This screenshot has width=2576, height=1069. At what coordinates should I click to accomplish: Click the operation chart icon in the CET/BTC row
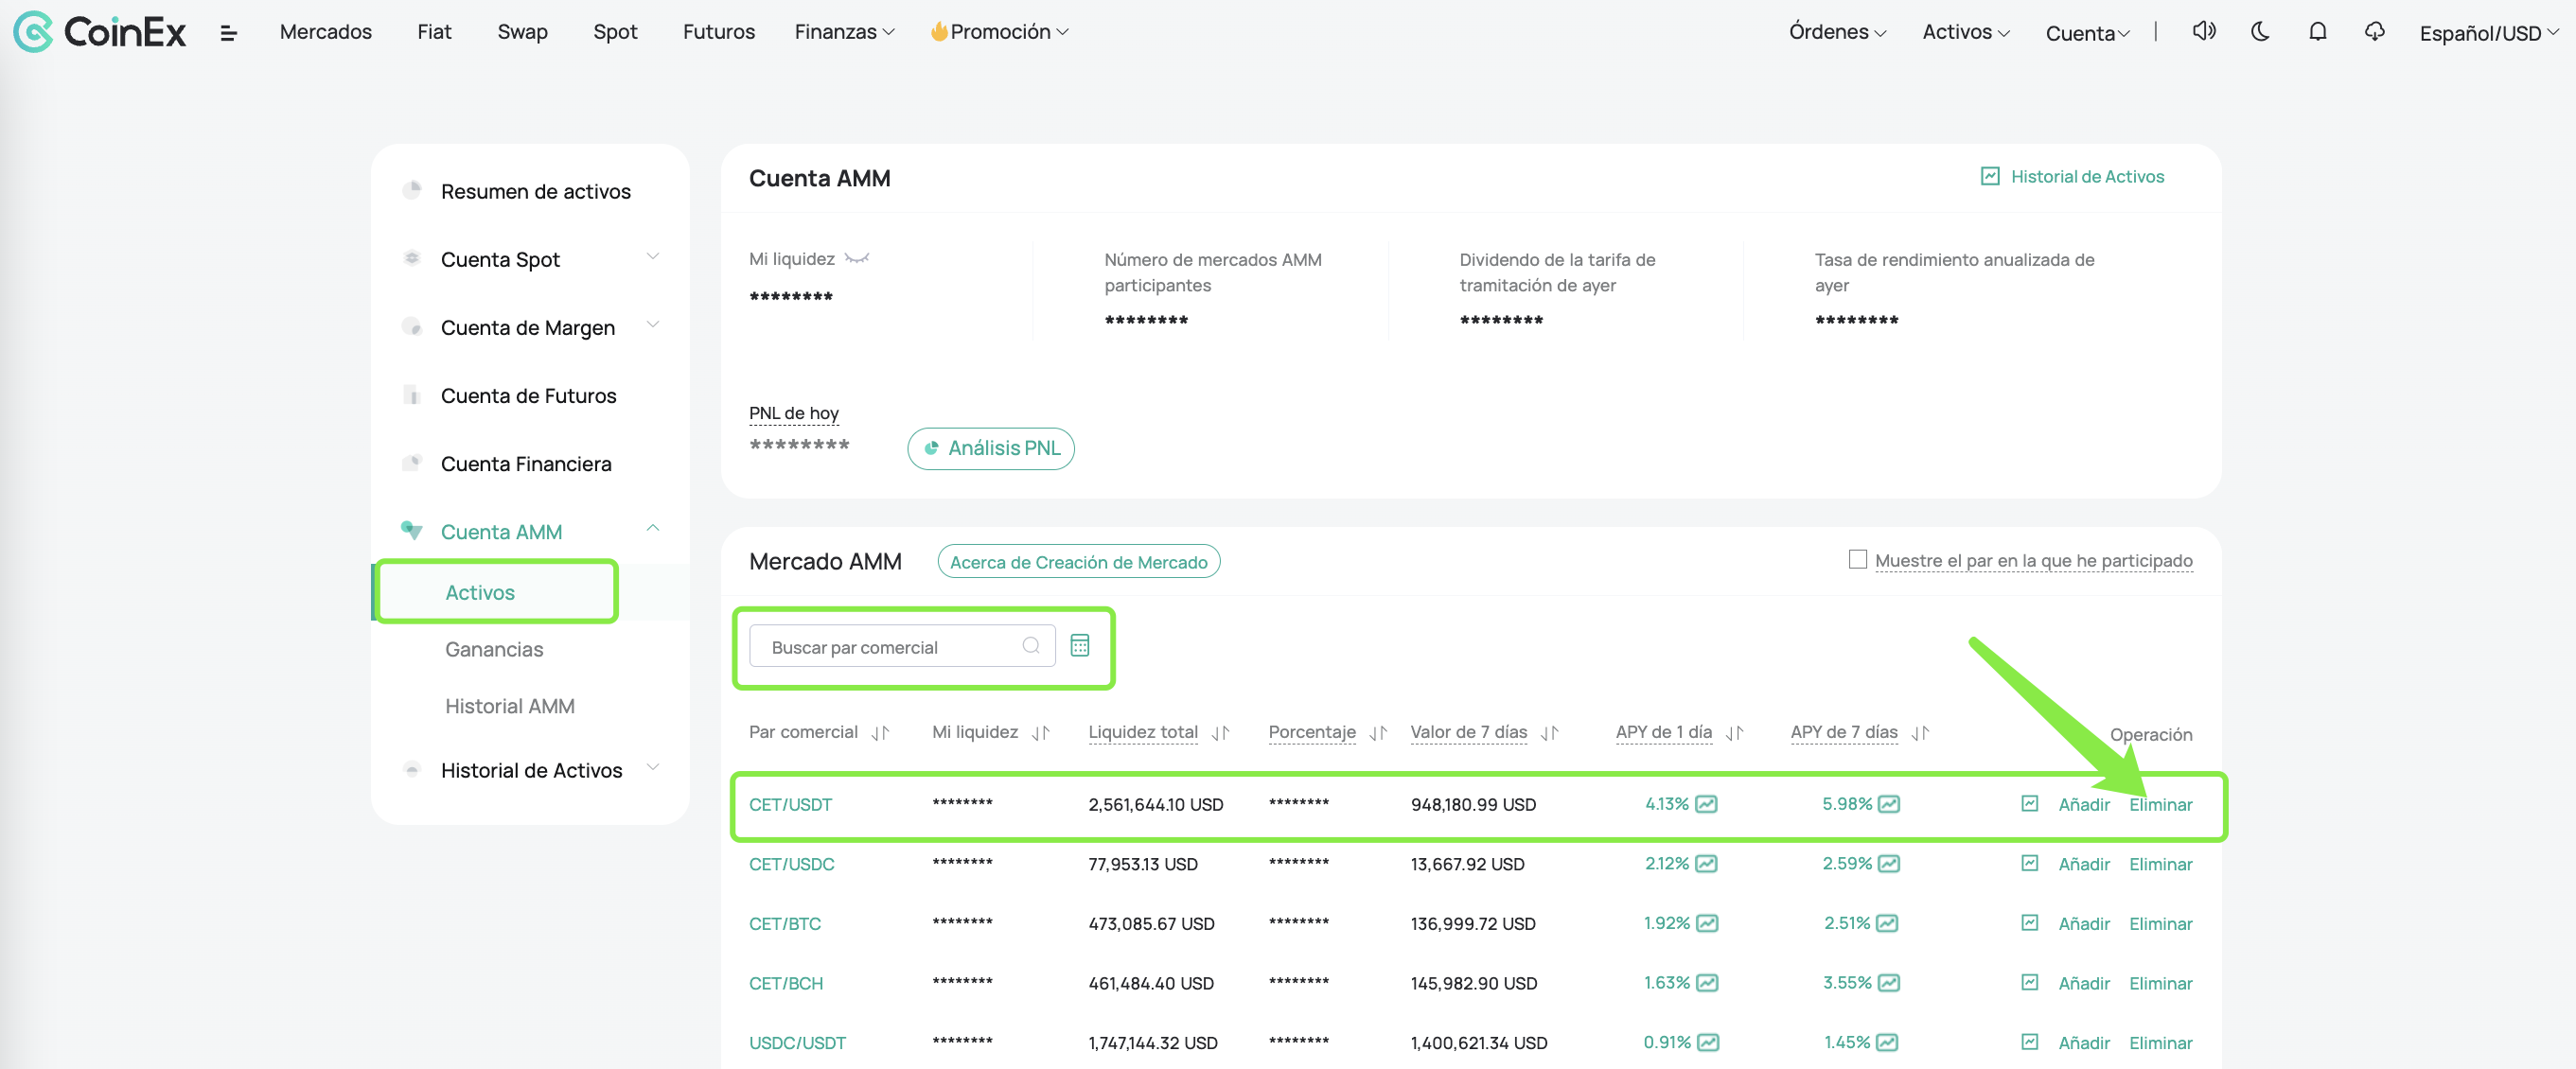(x=2029, y=922)
